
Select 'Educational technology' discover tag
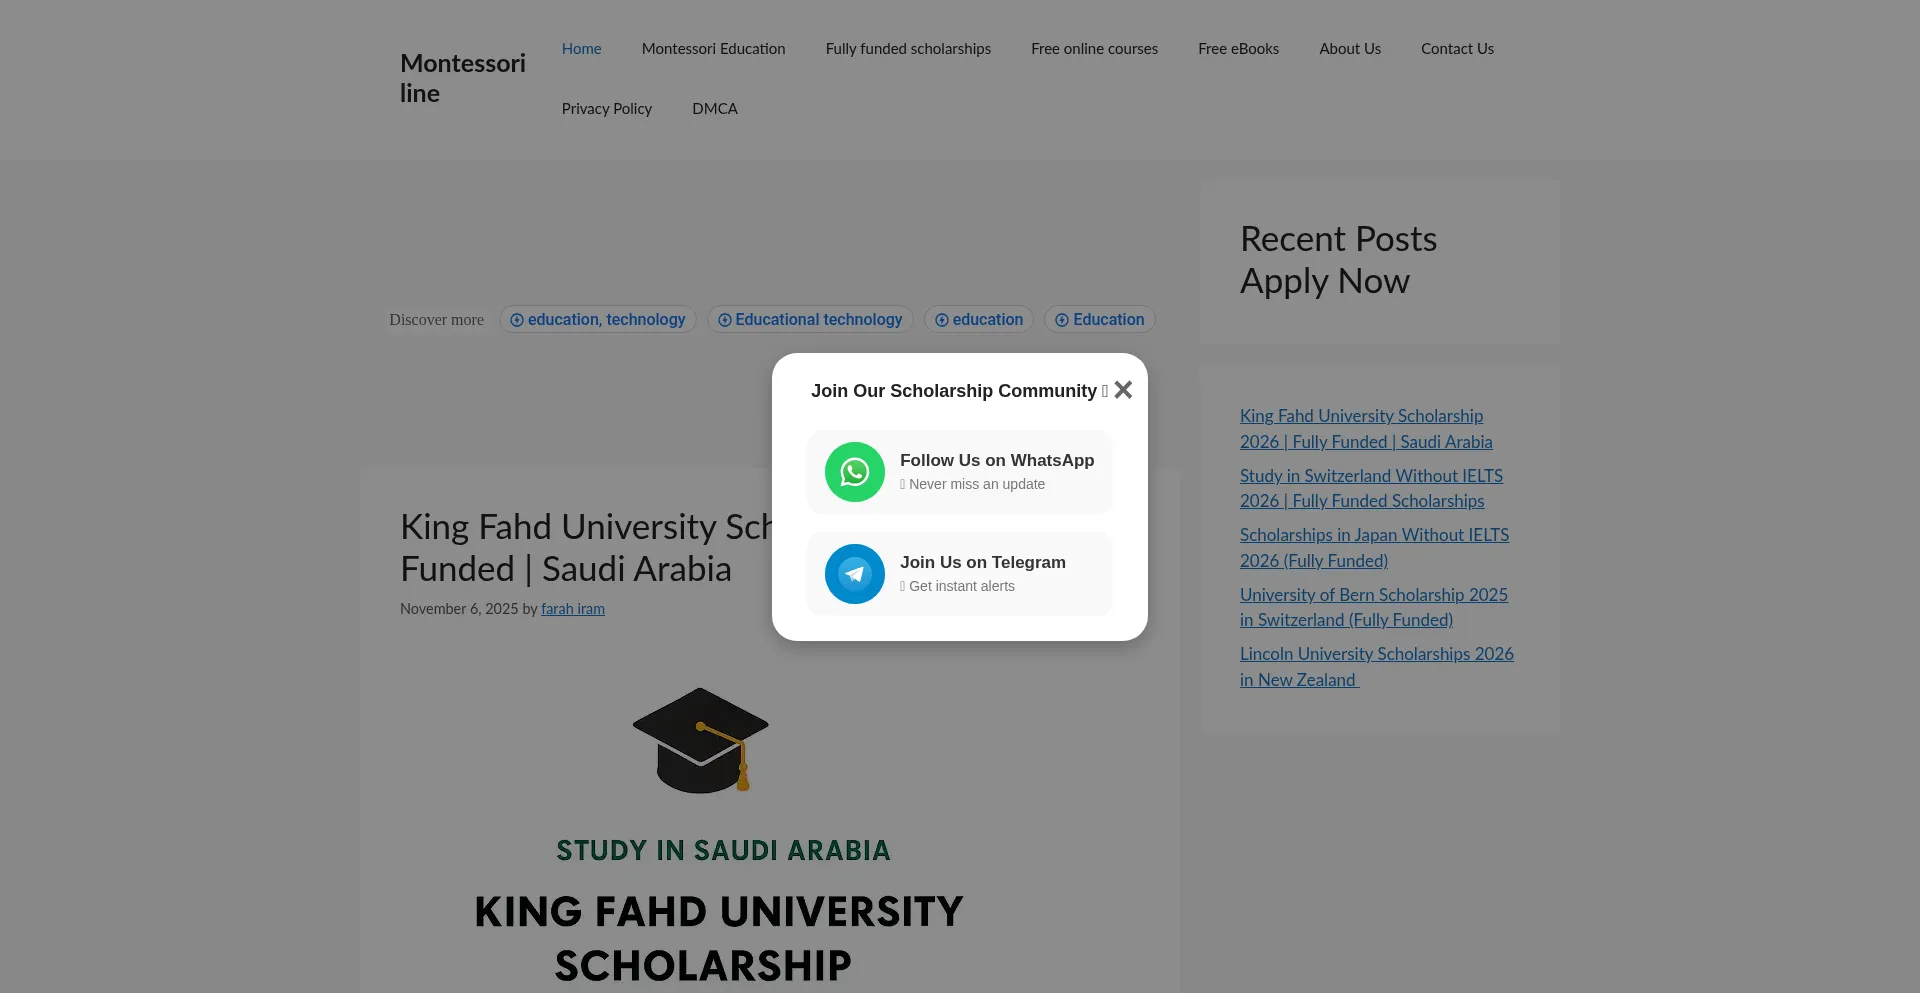tap(809, 320)
